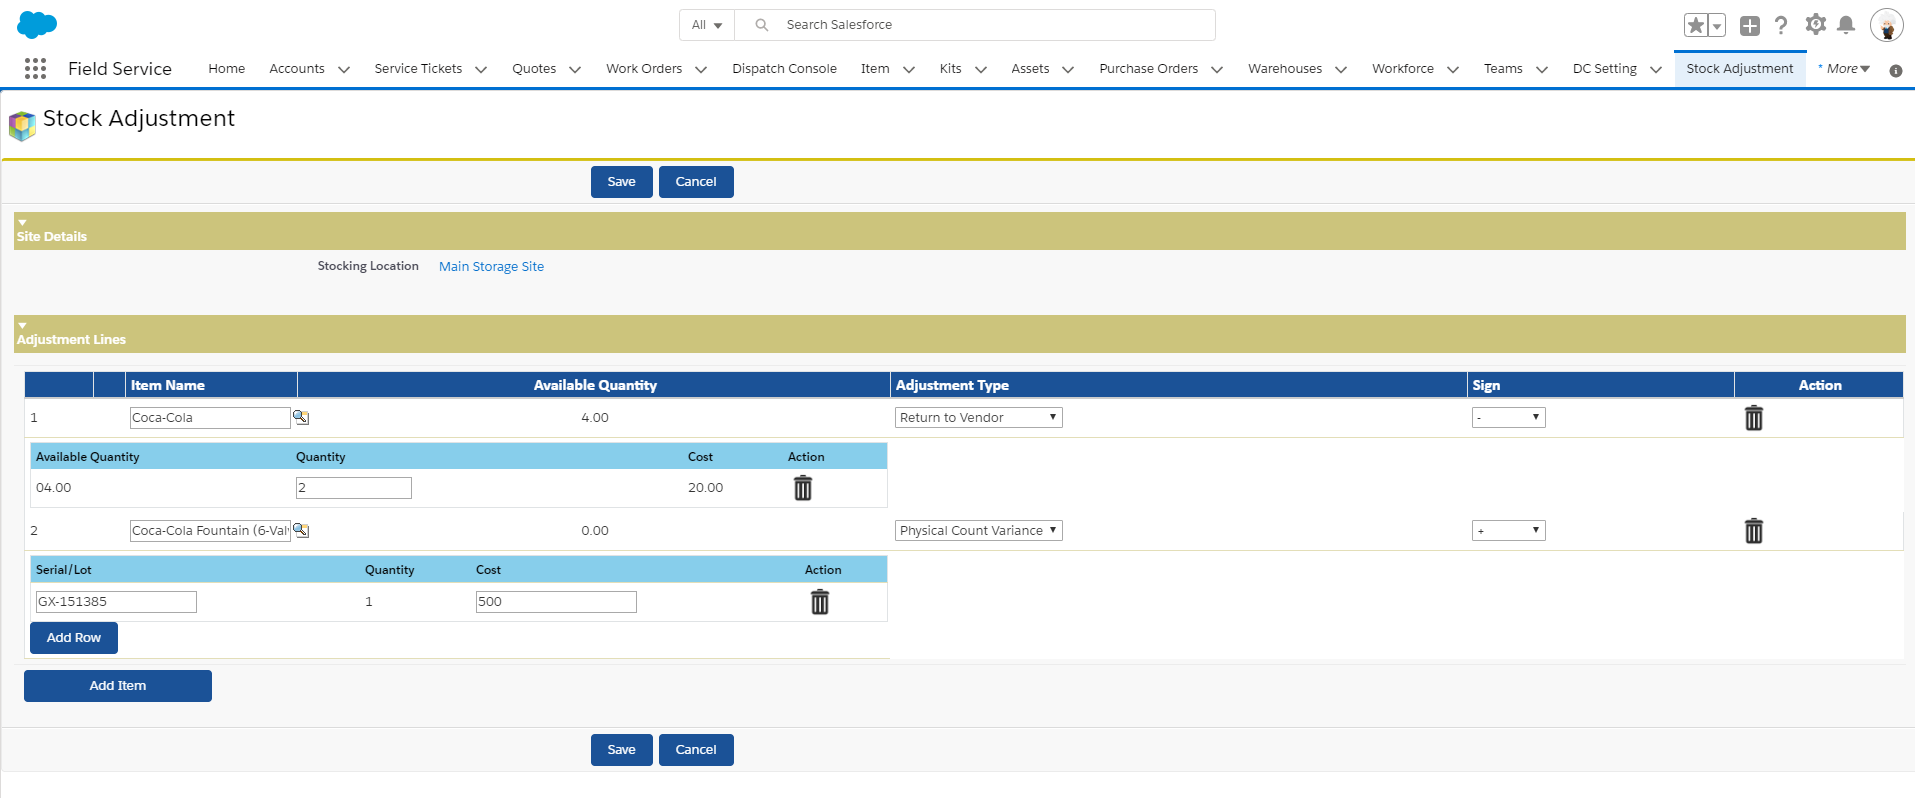The image size is (1915, 798).
Task: Click the Coca-Cola item name field
Action: coord(210,418)
